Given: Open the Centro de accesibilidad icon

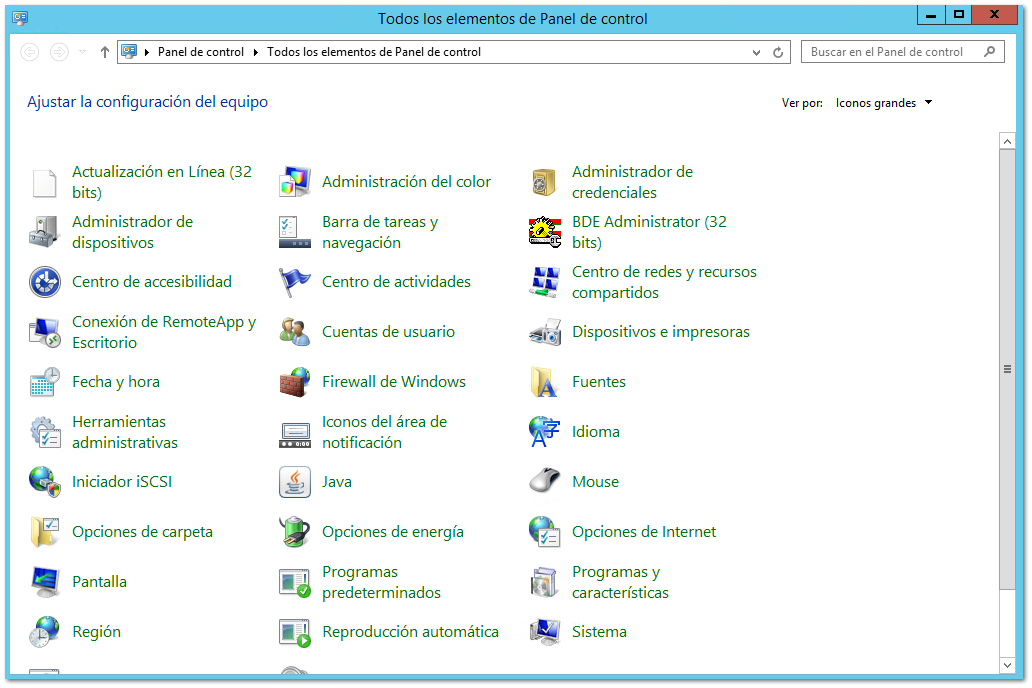Looking at the screenshot, I should (45, 282).
